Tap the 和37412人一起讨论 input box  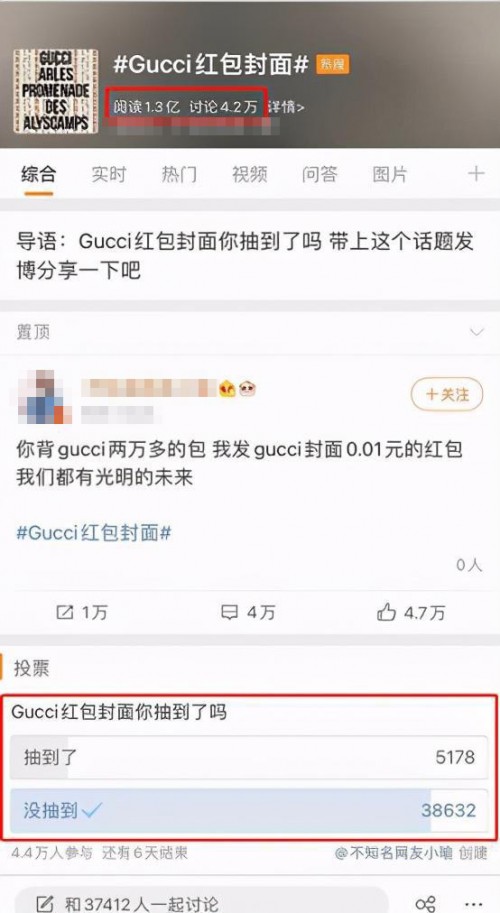(201, 901)
